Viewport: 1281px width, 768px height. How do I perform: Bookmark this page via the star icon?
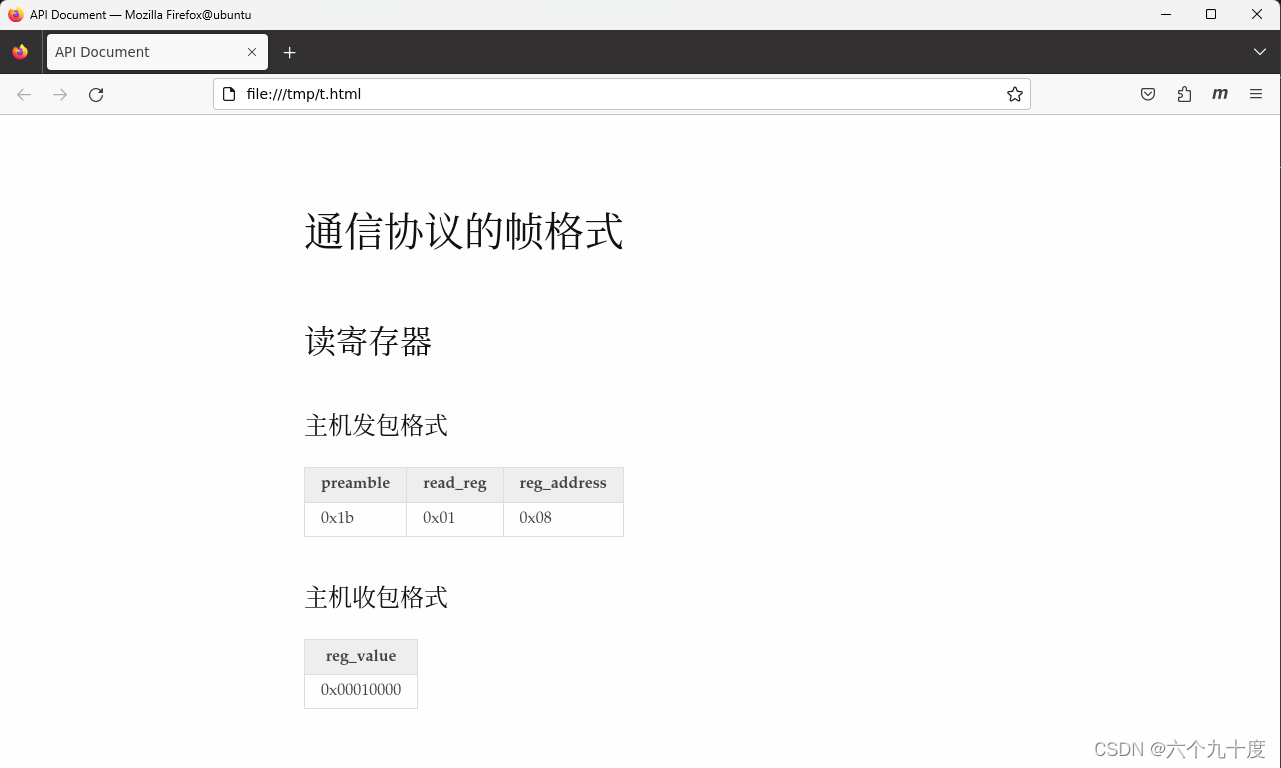(1014, 93)
